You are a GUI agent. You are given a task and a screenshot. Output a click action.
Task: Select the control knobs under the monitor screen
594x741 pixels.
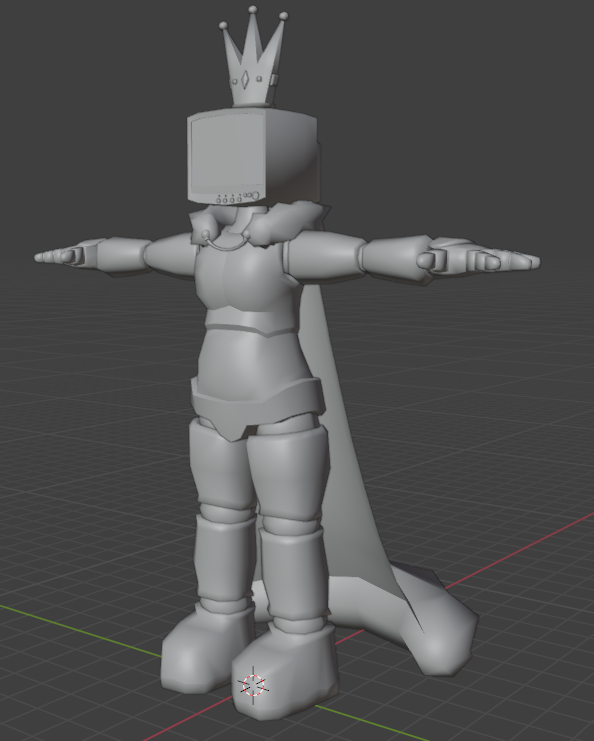pos(238,198)
